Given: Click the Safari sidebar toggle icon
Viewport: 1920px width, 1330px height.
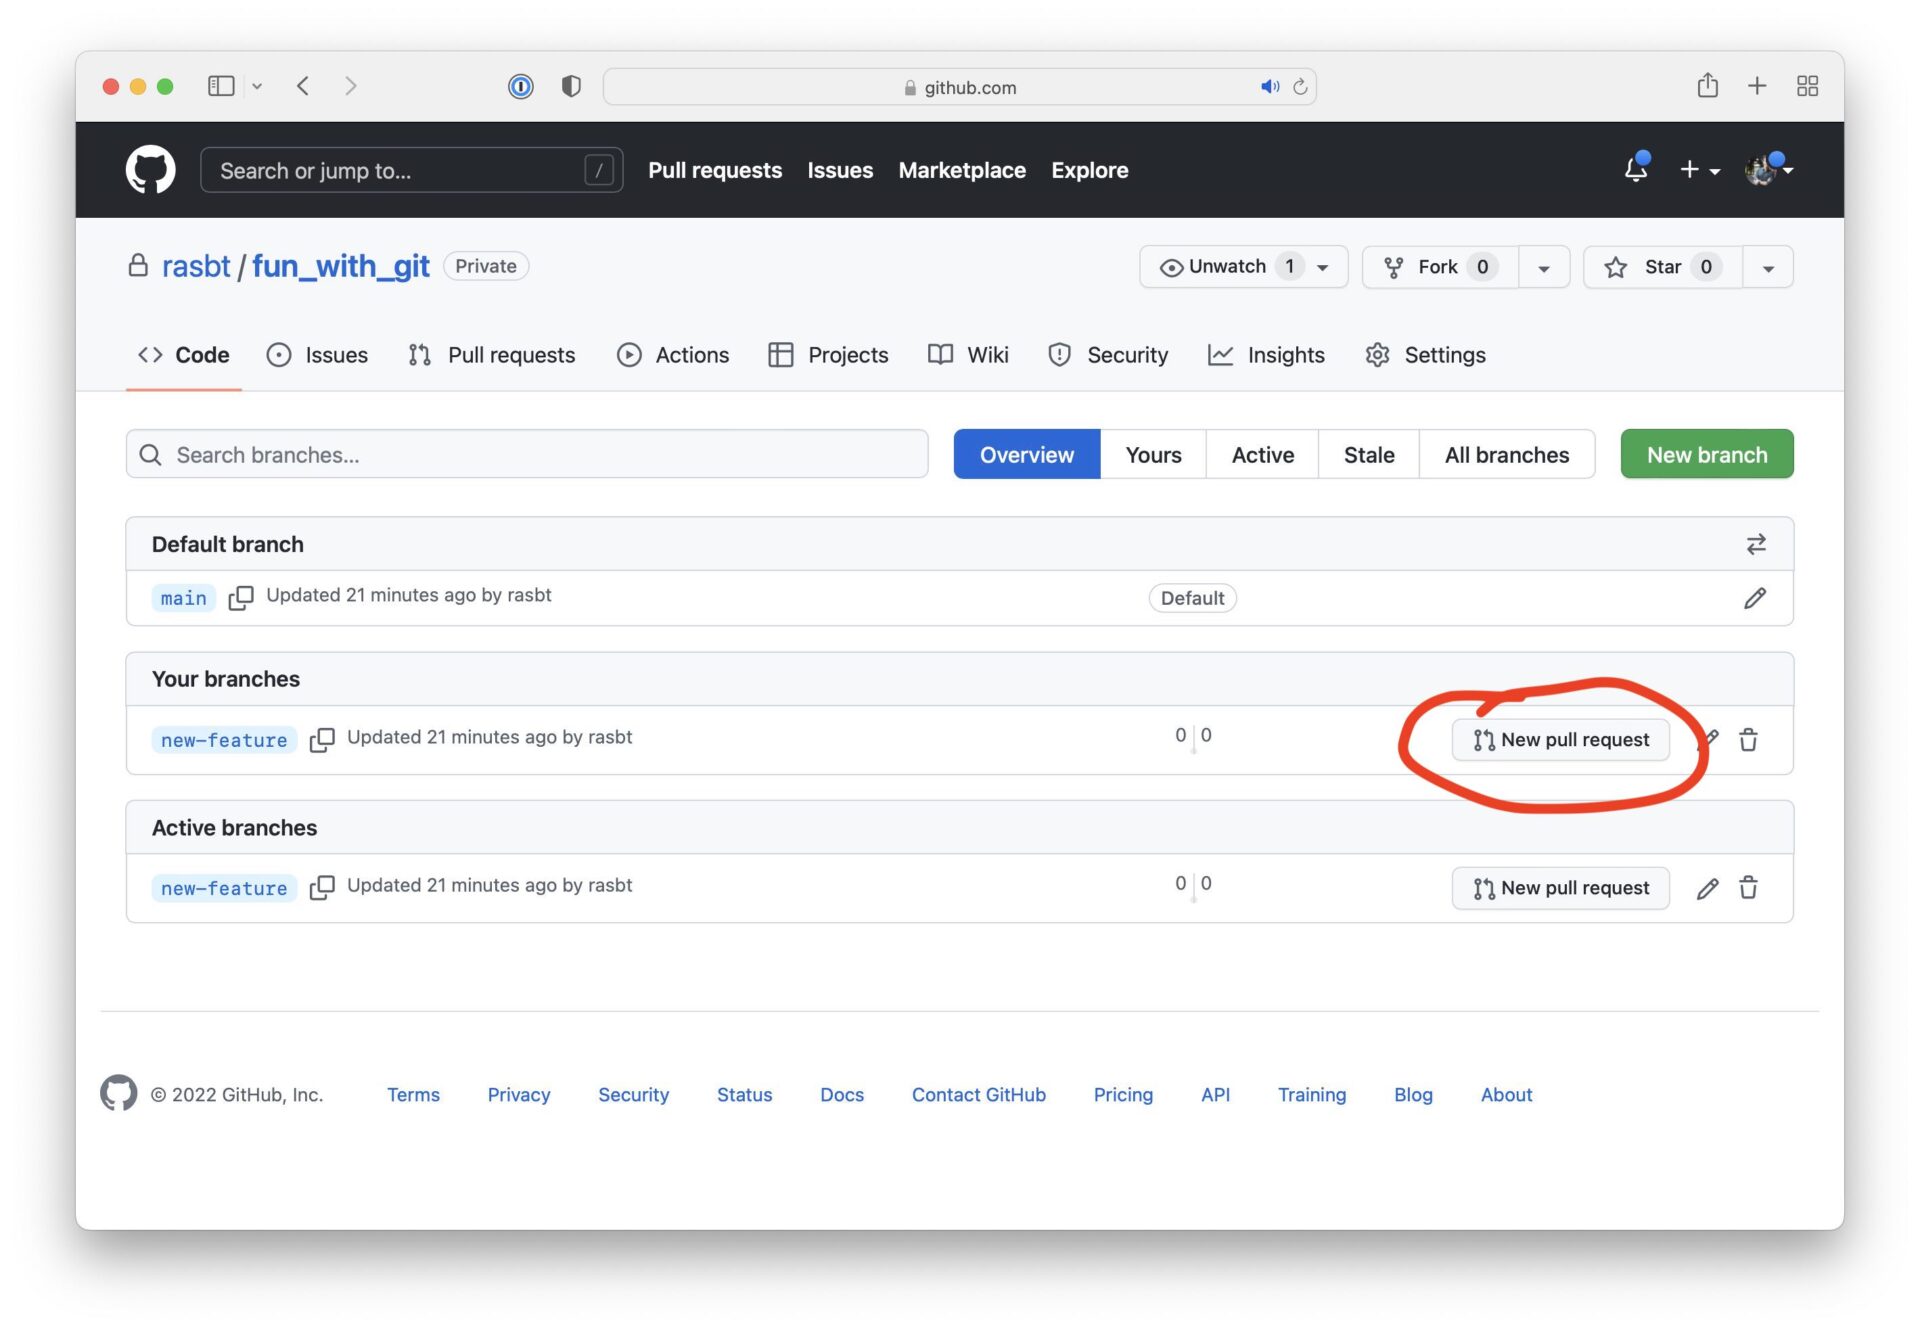Looking at the screenshot, I should [221, 86].
